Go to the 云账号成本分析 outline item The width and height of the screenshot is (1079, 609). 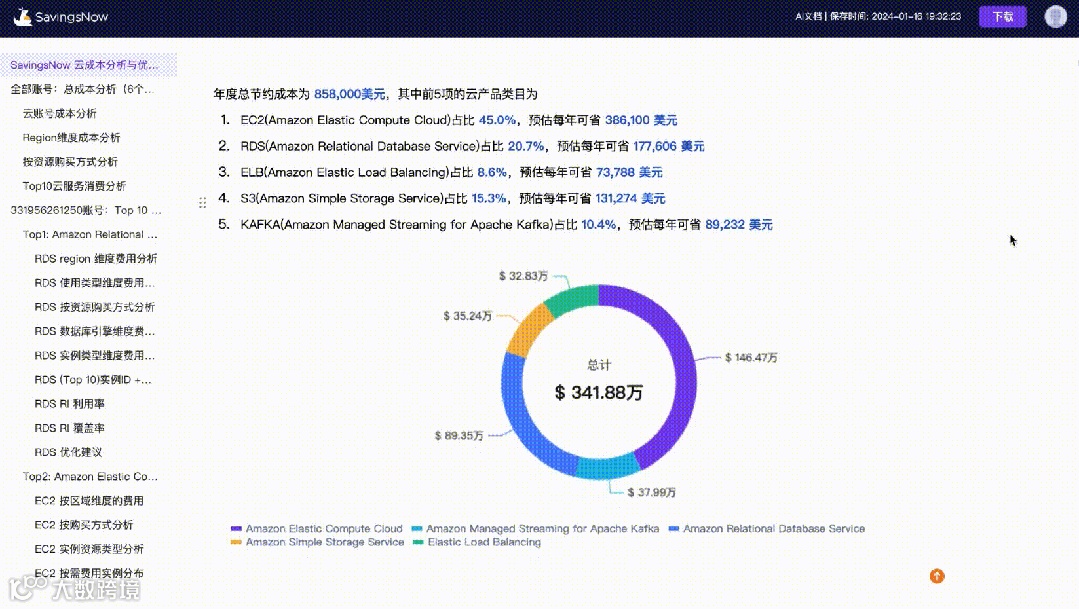pyautogui.click(x=59, y=114)
